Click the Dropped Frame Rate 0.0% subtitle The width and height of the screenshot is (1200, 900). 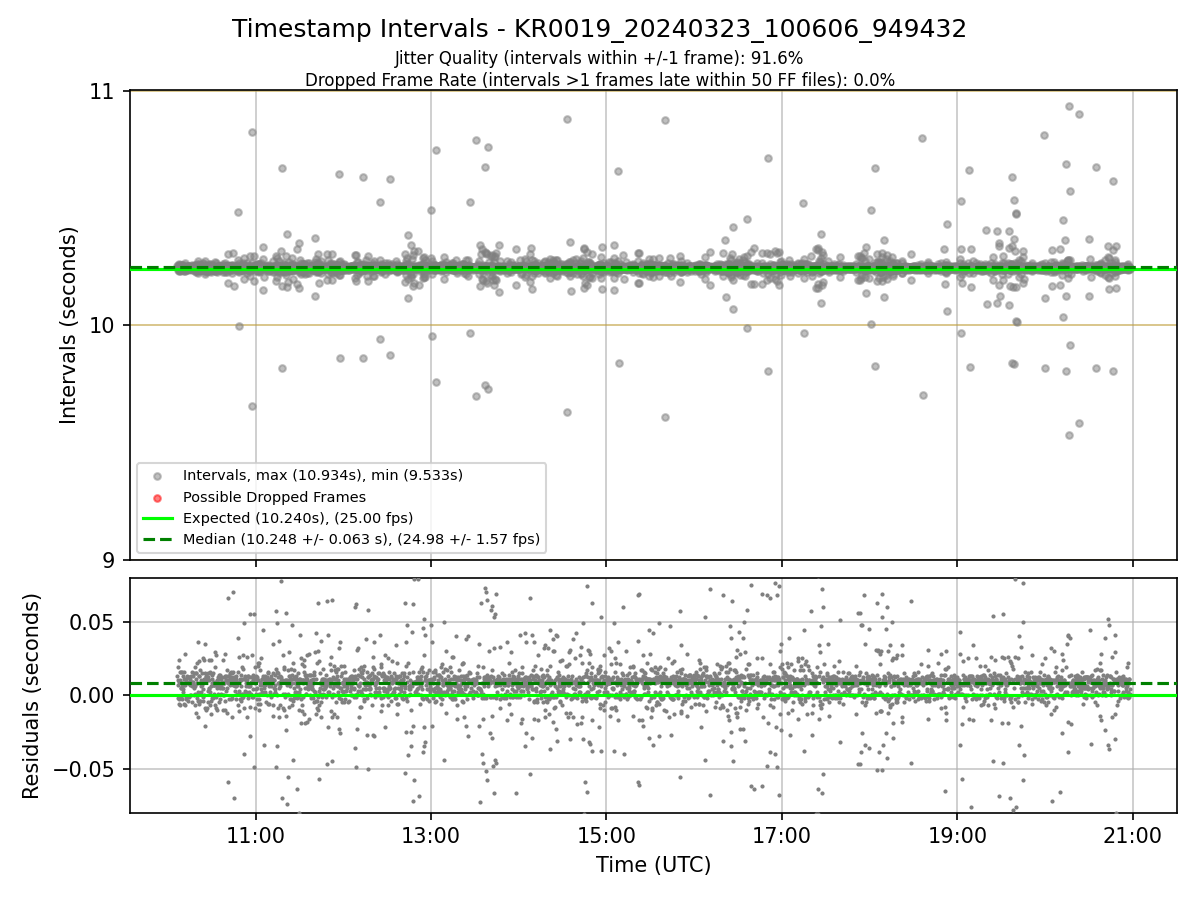[x=599, y=80]
